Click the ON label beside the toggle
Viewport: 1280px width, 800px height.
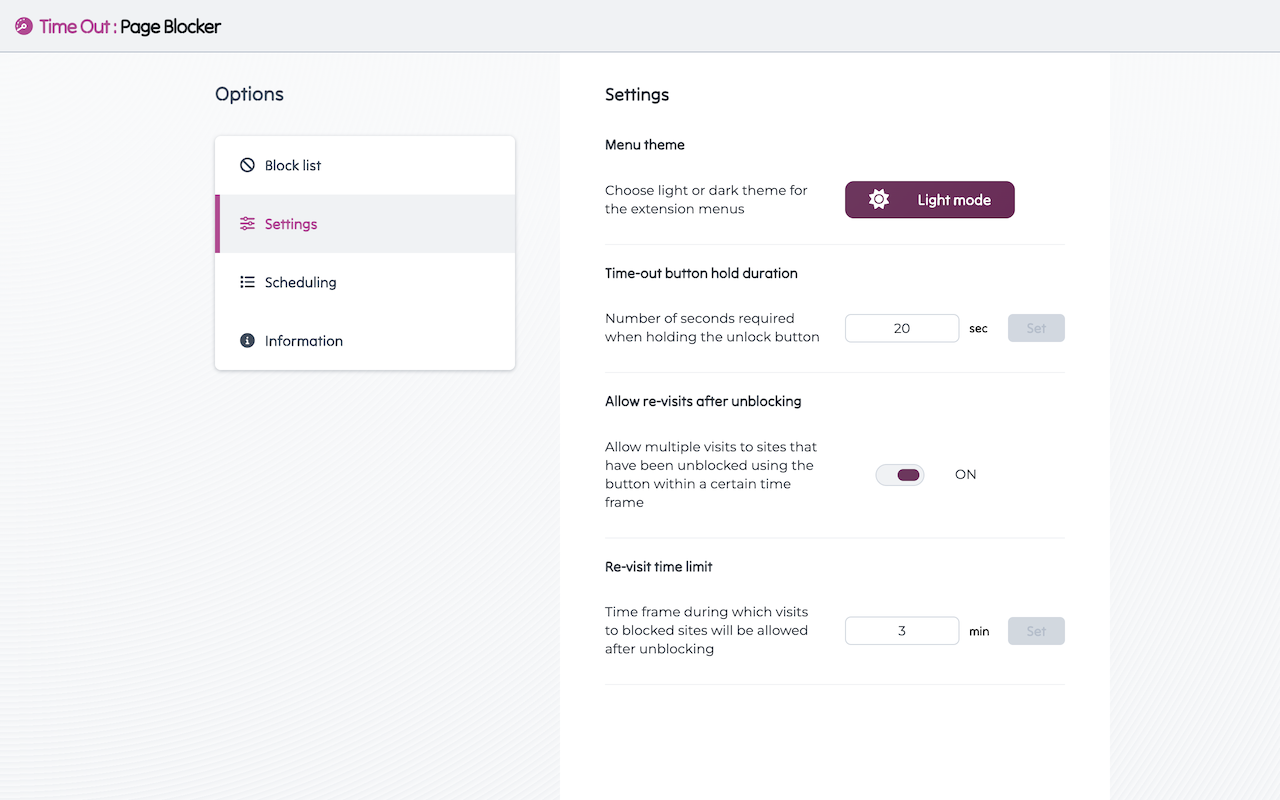(x=965, y=475)
